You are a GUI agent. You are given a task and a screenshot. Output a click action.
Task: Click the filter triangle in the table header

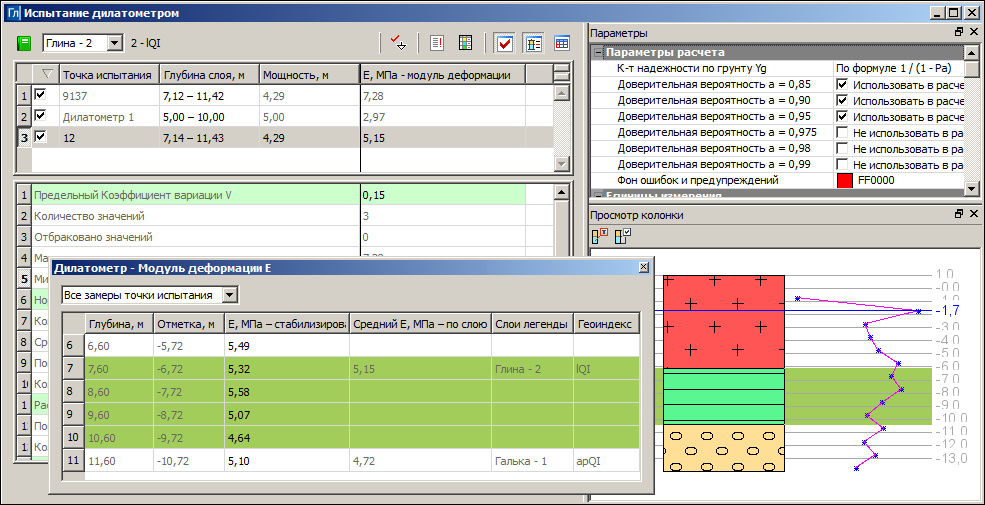(46, 75)
